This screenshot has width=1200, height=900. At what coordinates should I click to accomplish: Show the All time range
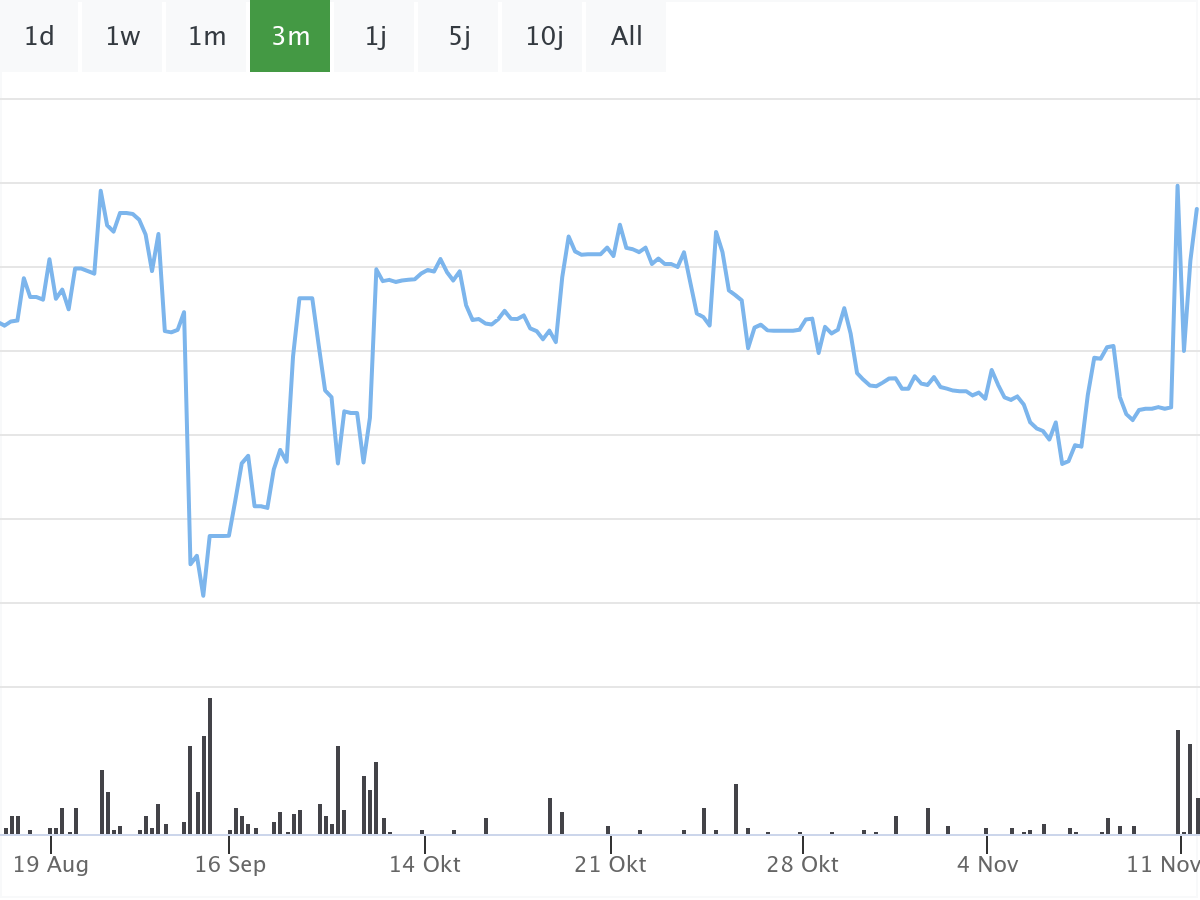(626, 37)
